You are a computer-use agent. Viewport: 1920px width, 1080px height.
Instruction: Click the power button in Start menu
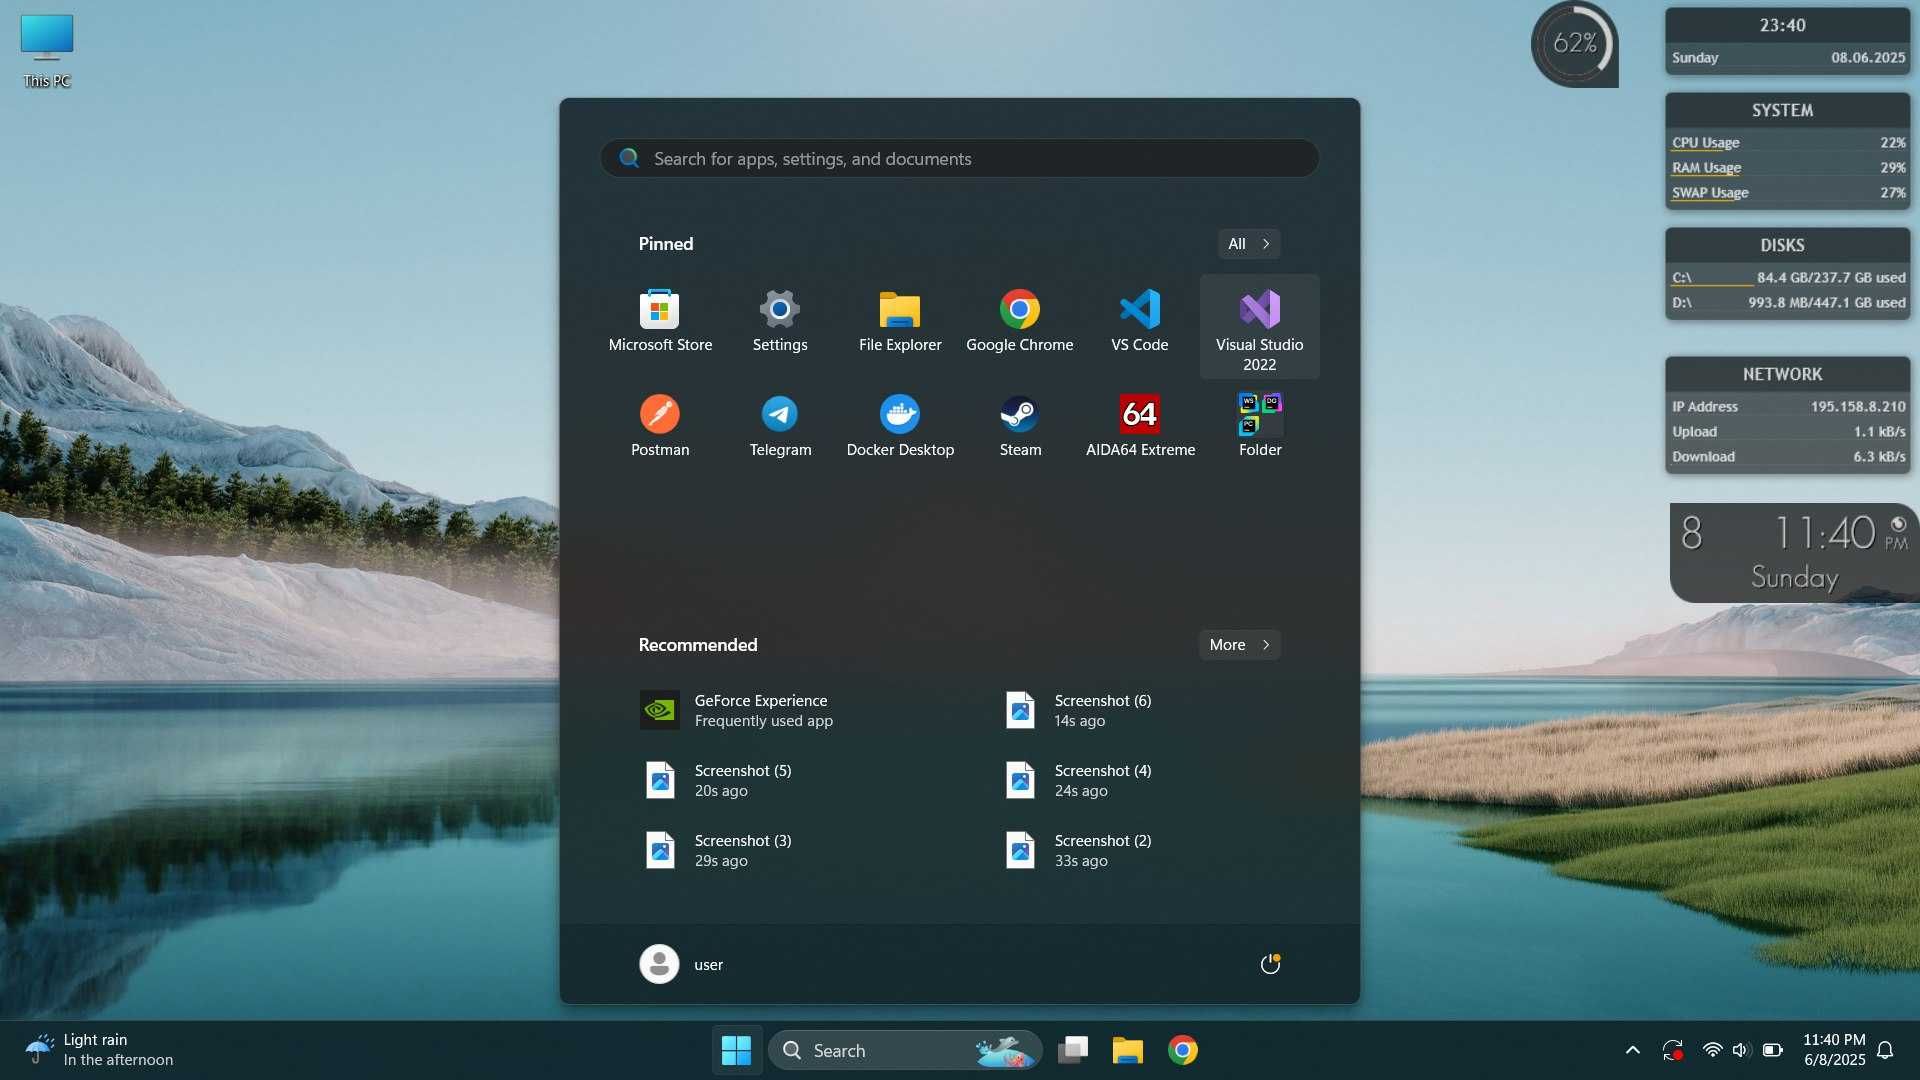tap(1270, 964)
